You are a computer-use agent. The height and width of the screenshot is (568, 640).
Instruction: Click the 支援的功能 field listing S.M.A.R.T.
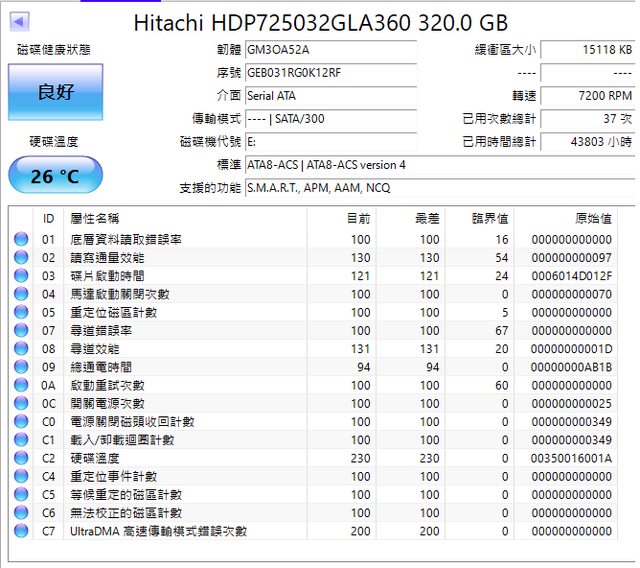440,187
